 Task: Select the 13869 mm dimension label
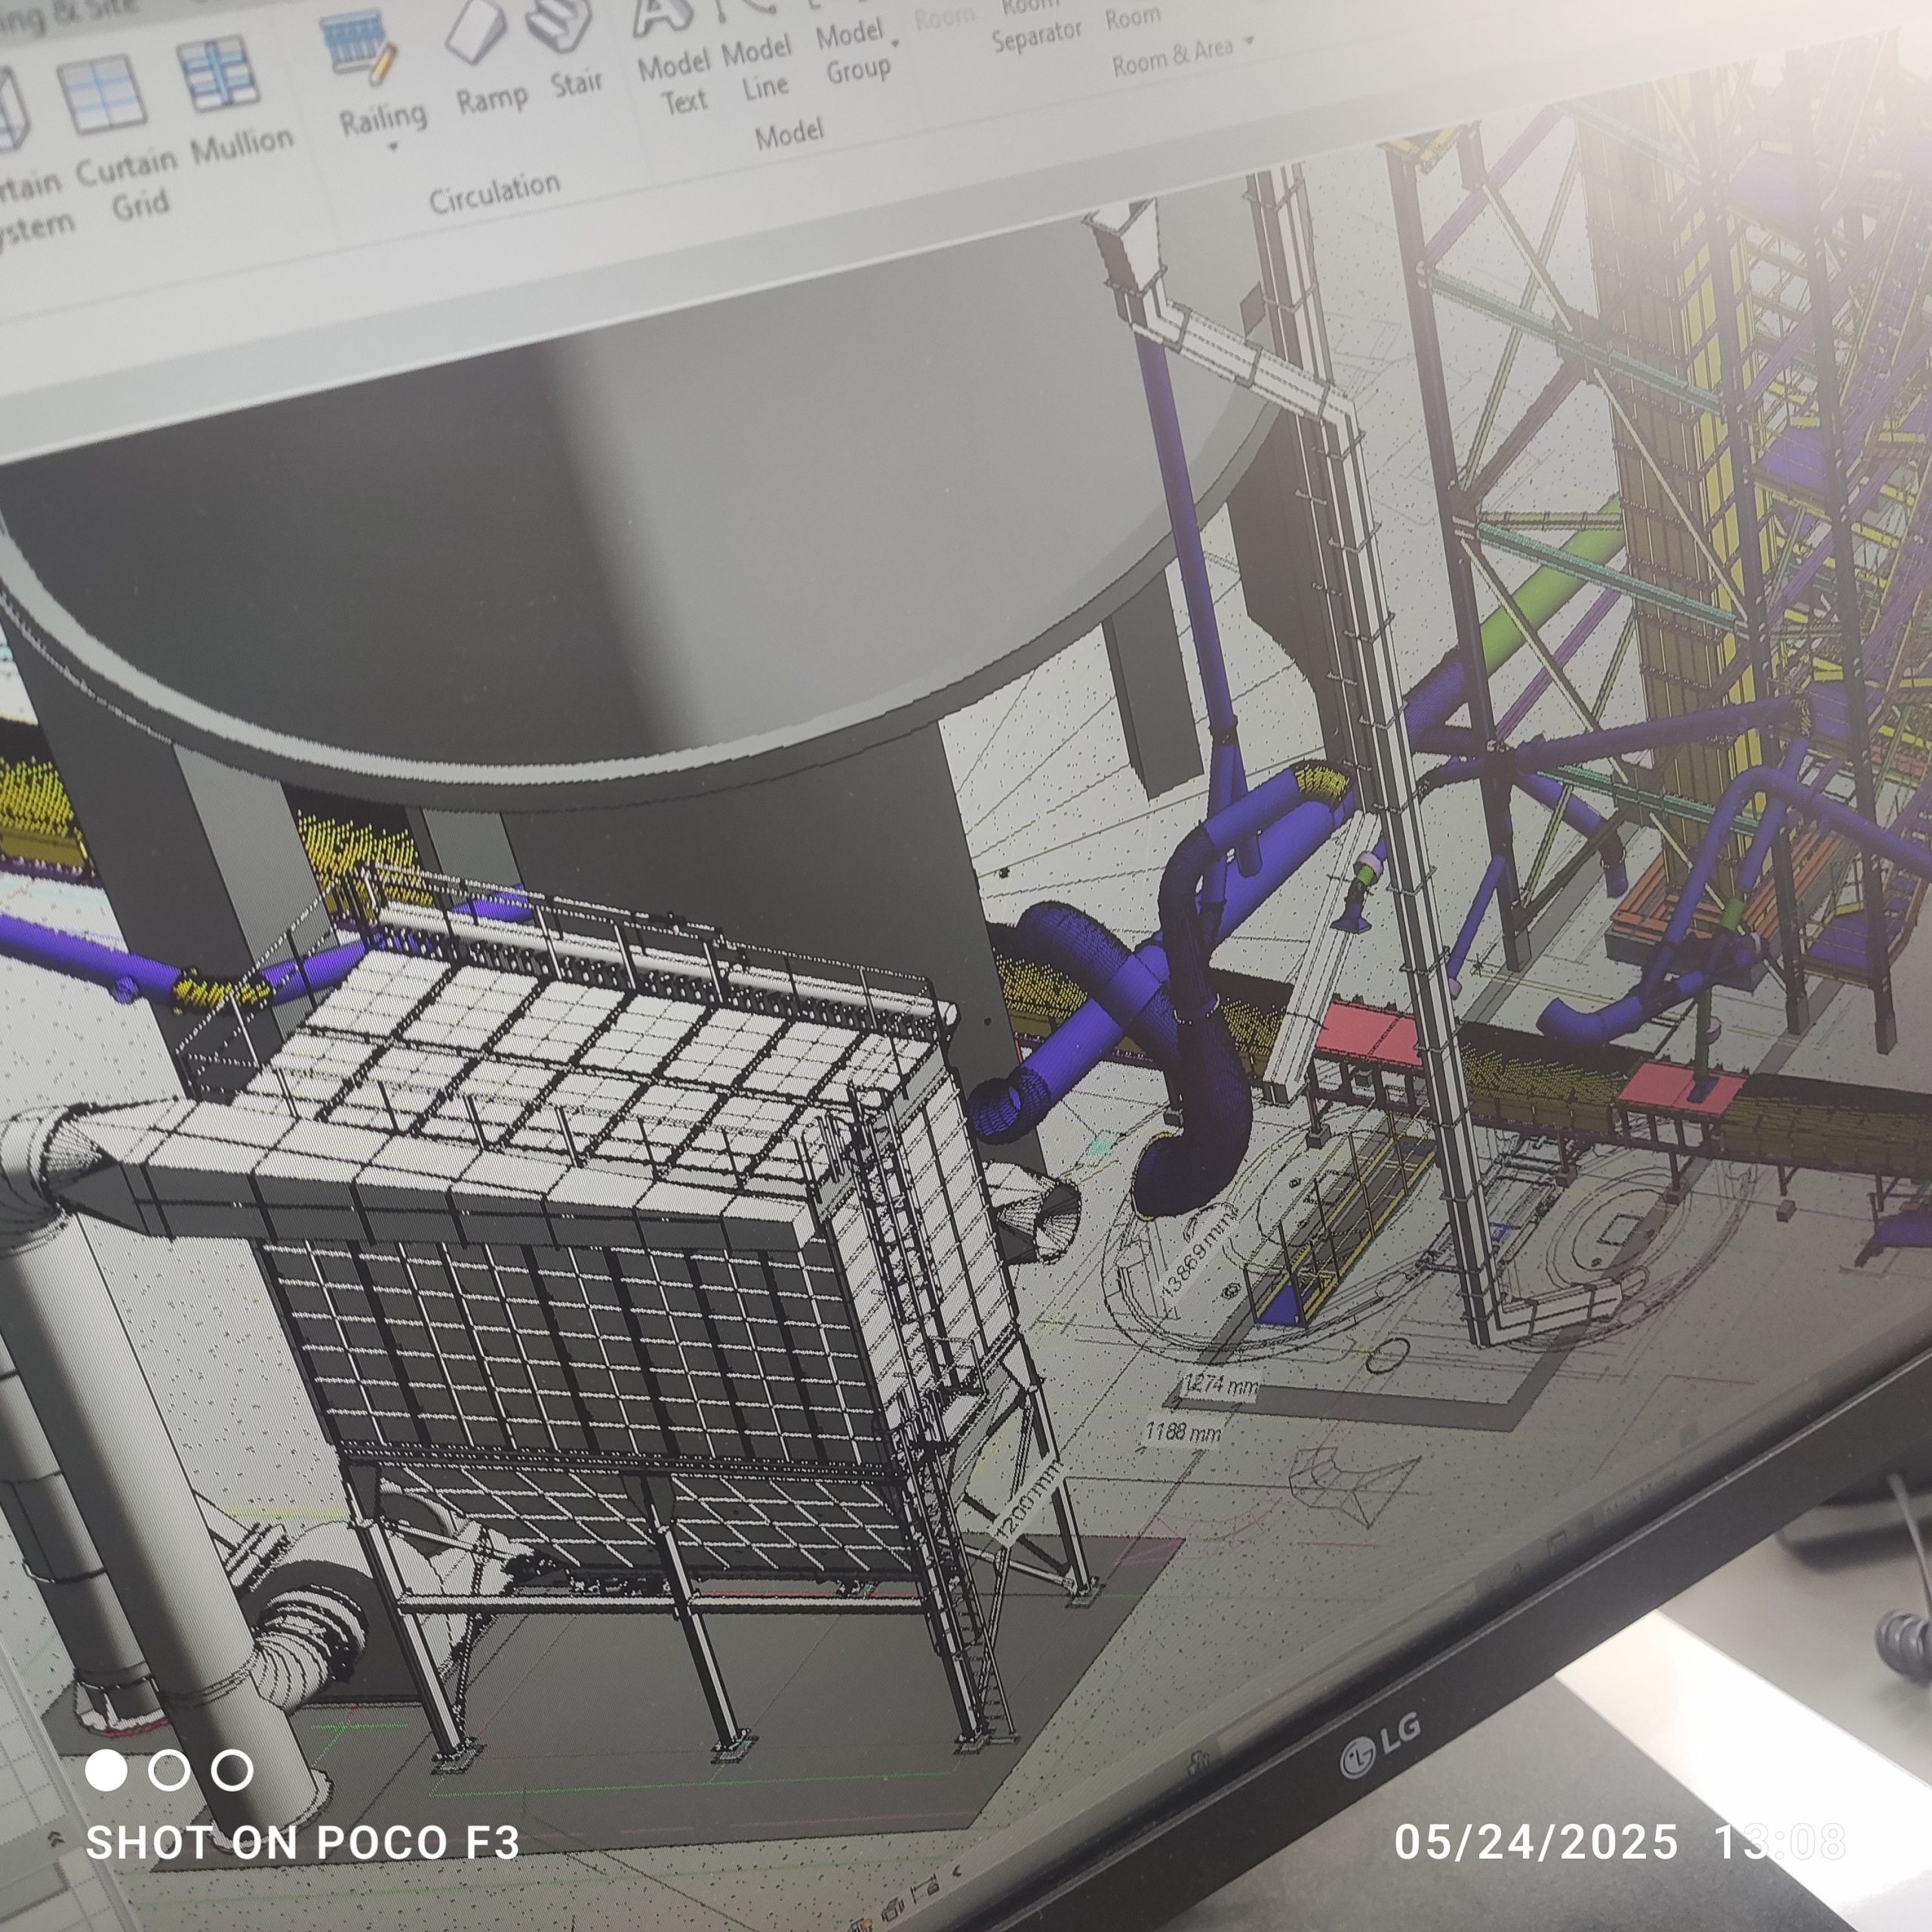[x=1200, y=1251]
